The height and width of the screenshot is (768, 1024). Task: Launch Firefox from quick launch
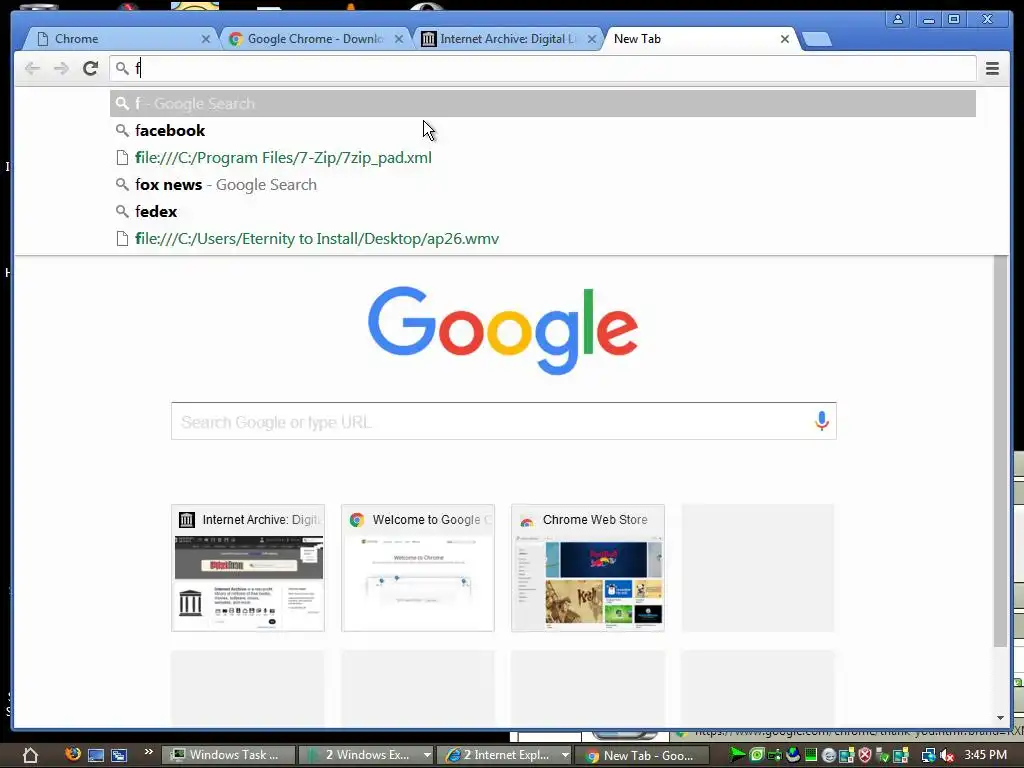tap(72, 754)
